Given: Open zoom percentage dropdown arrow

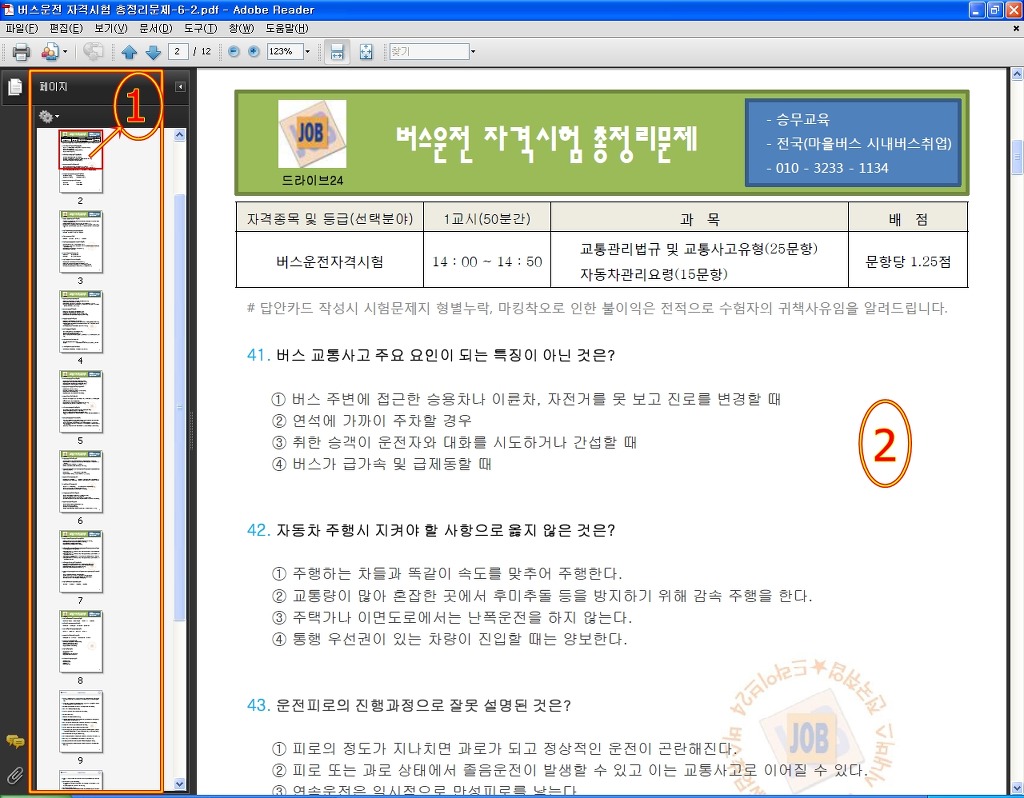Looking at the screenshot, I should 308,52.
